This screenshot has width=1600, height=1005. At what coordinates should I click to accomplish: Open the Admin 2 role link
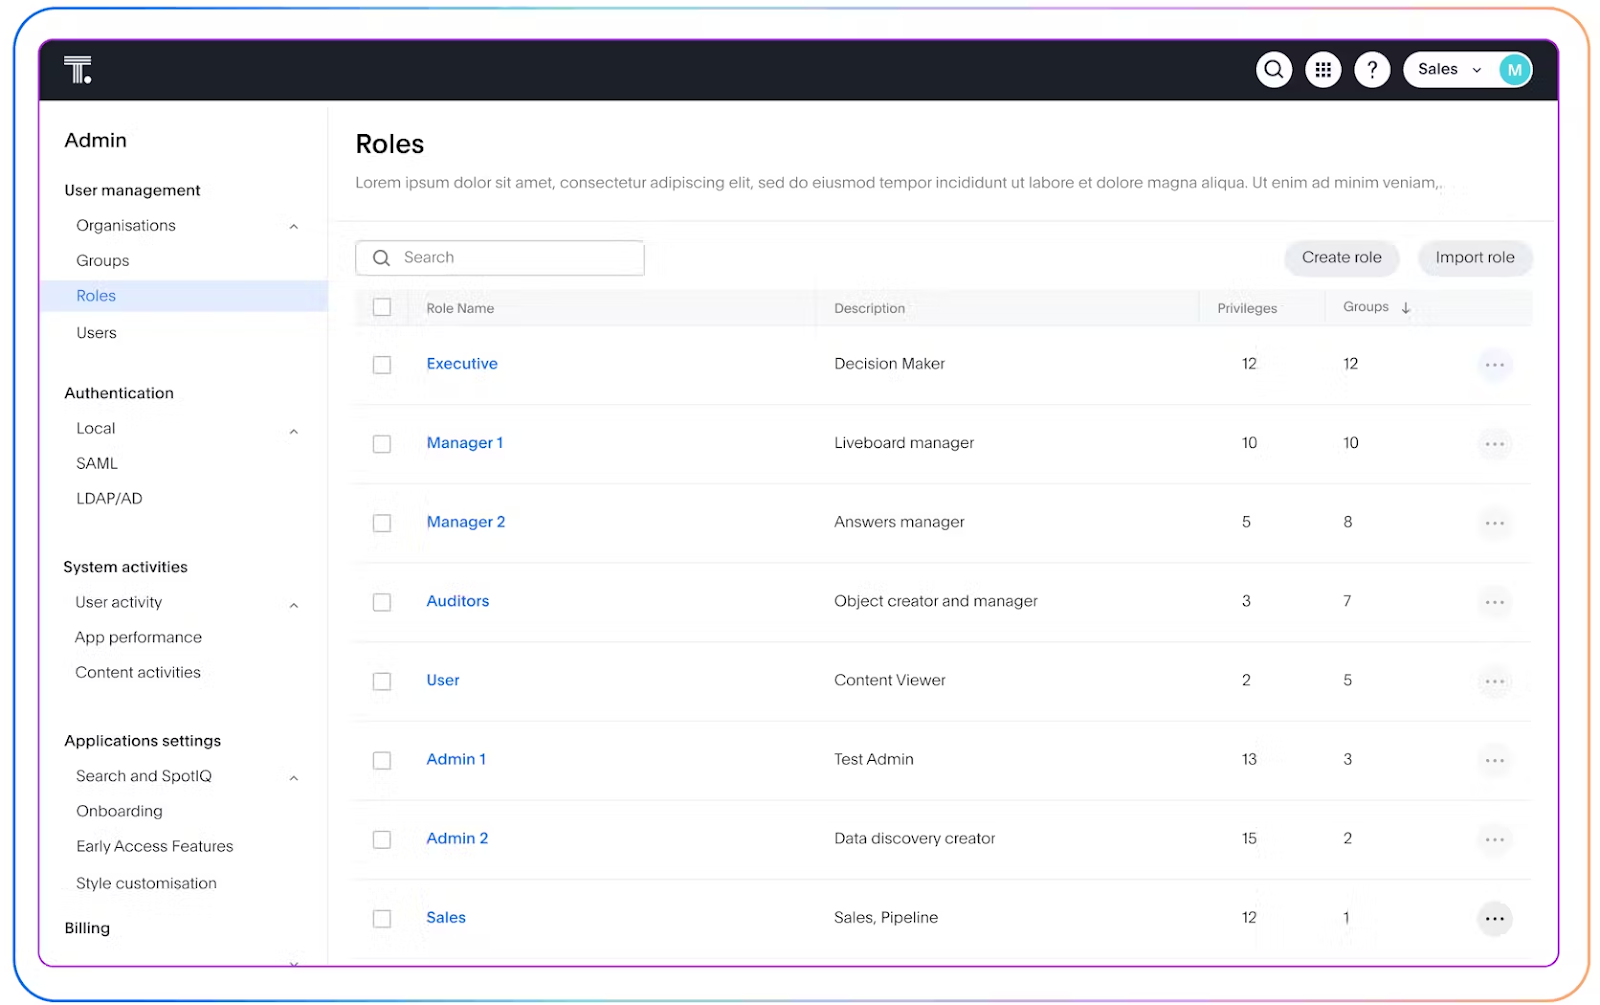457,838
